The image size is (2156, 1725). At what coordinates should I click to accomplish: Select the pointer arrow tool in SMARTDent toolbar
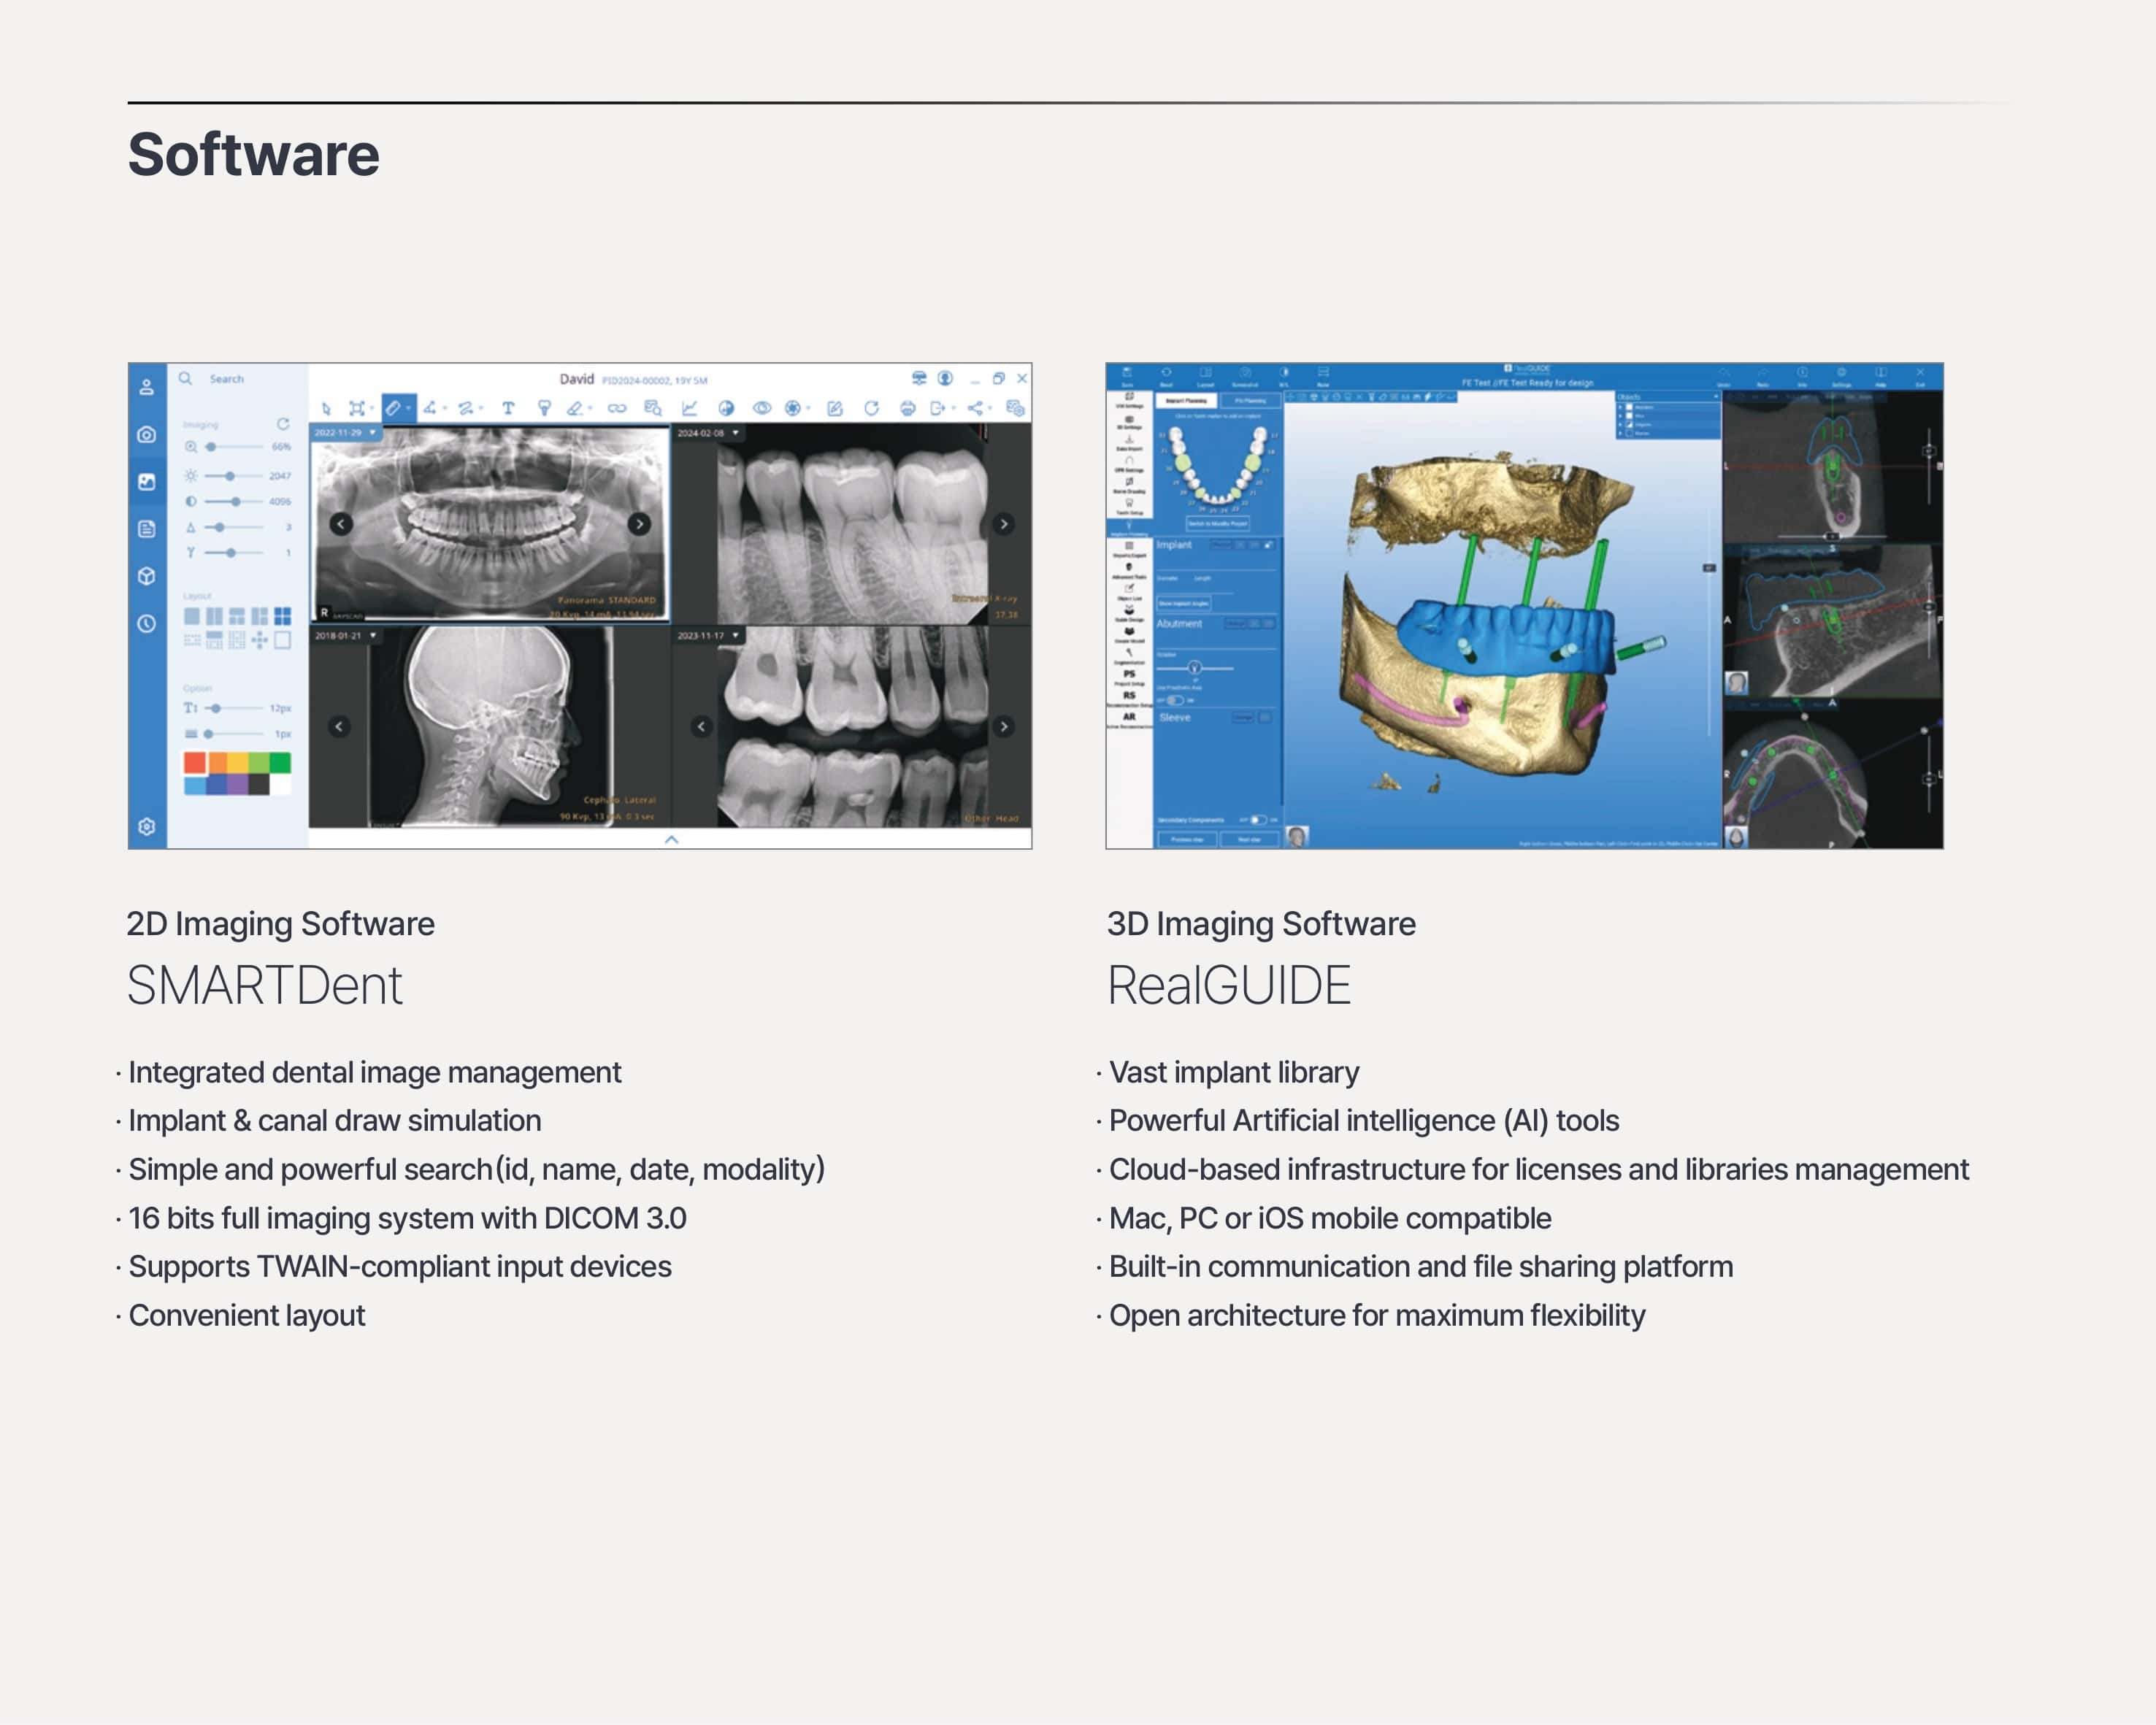327,409
